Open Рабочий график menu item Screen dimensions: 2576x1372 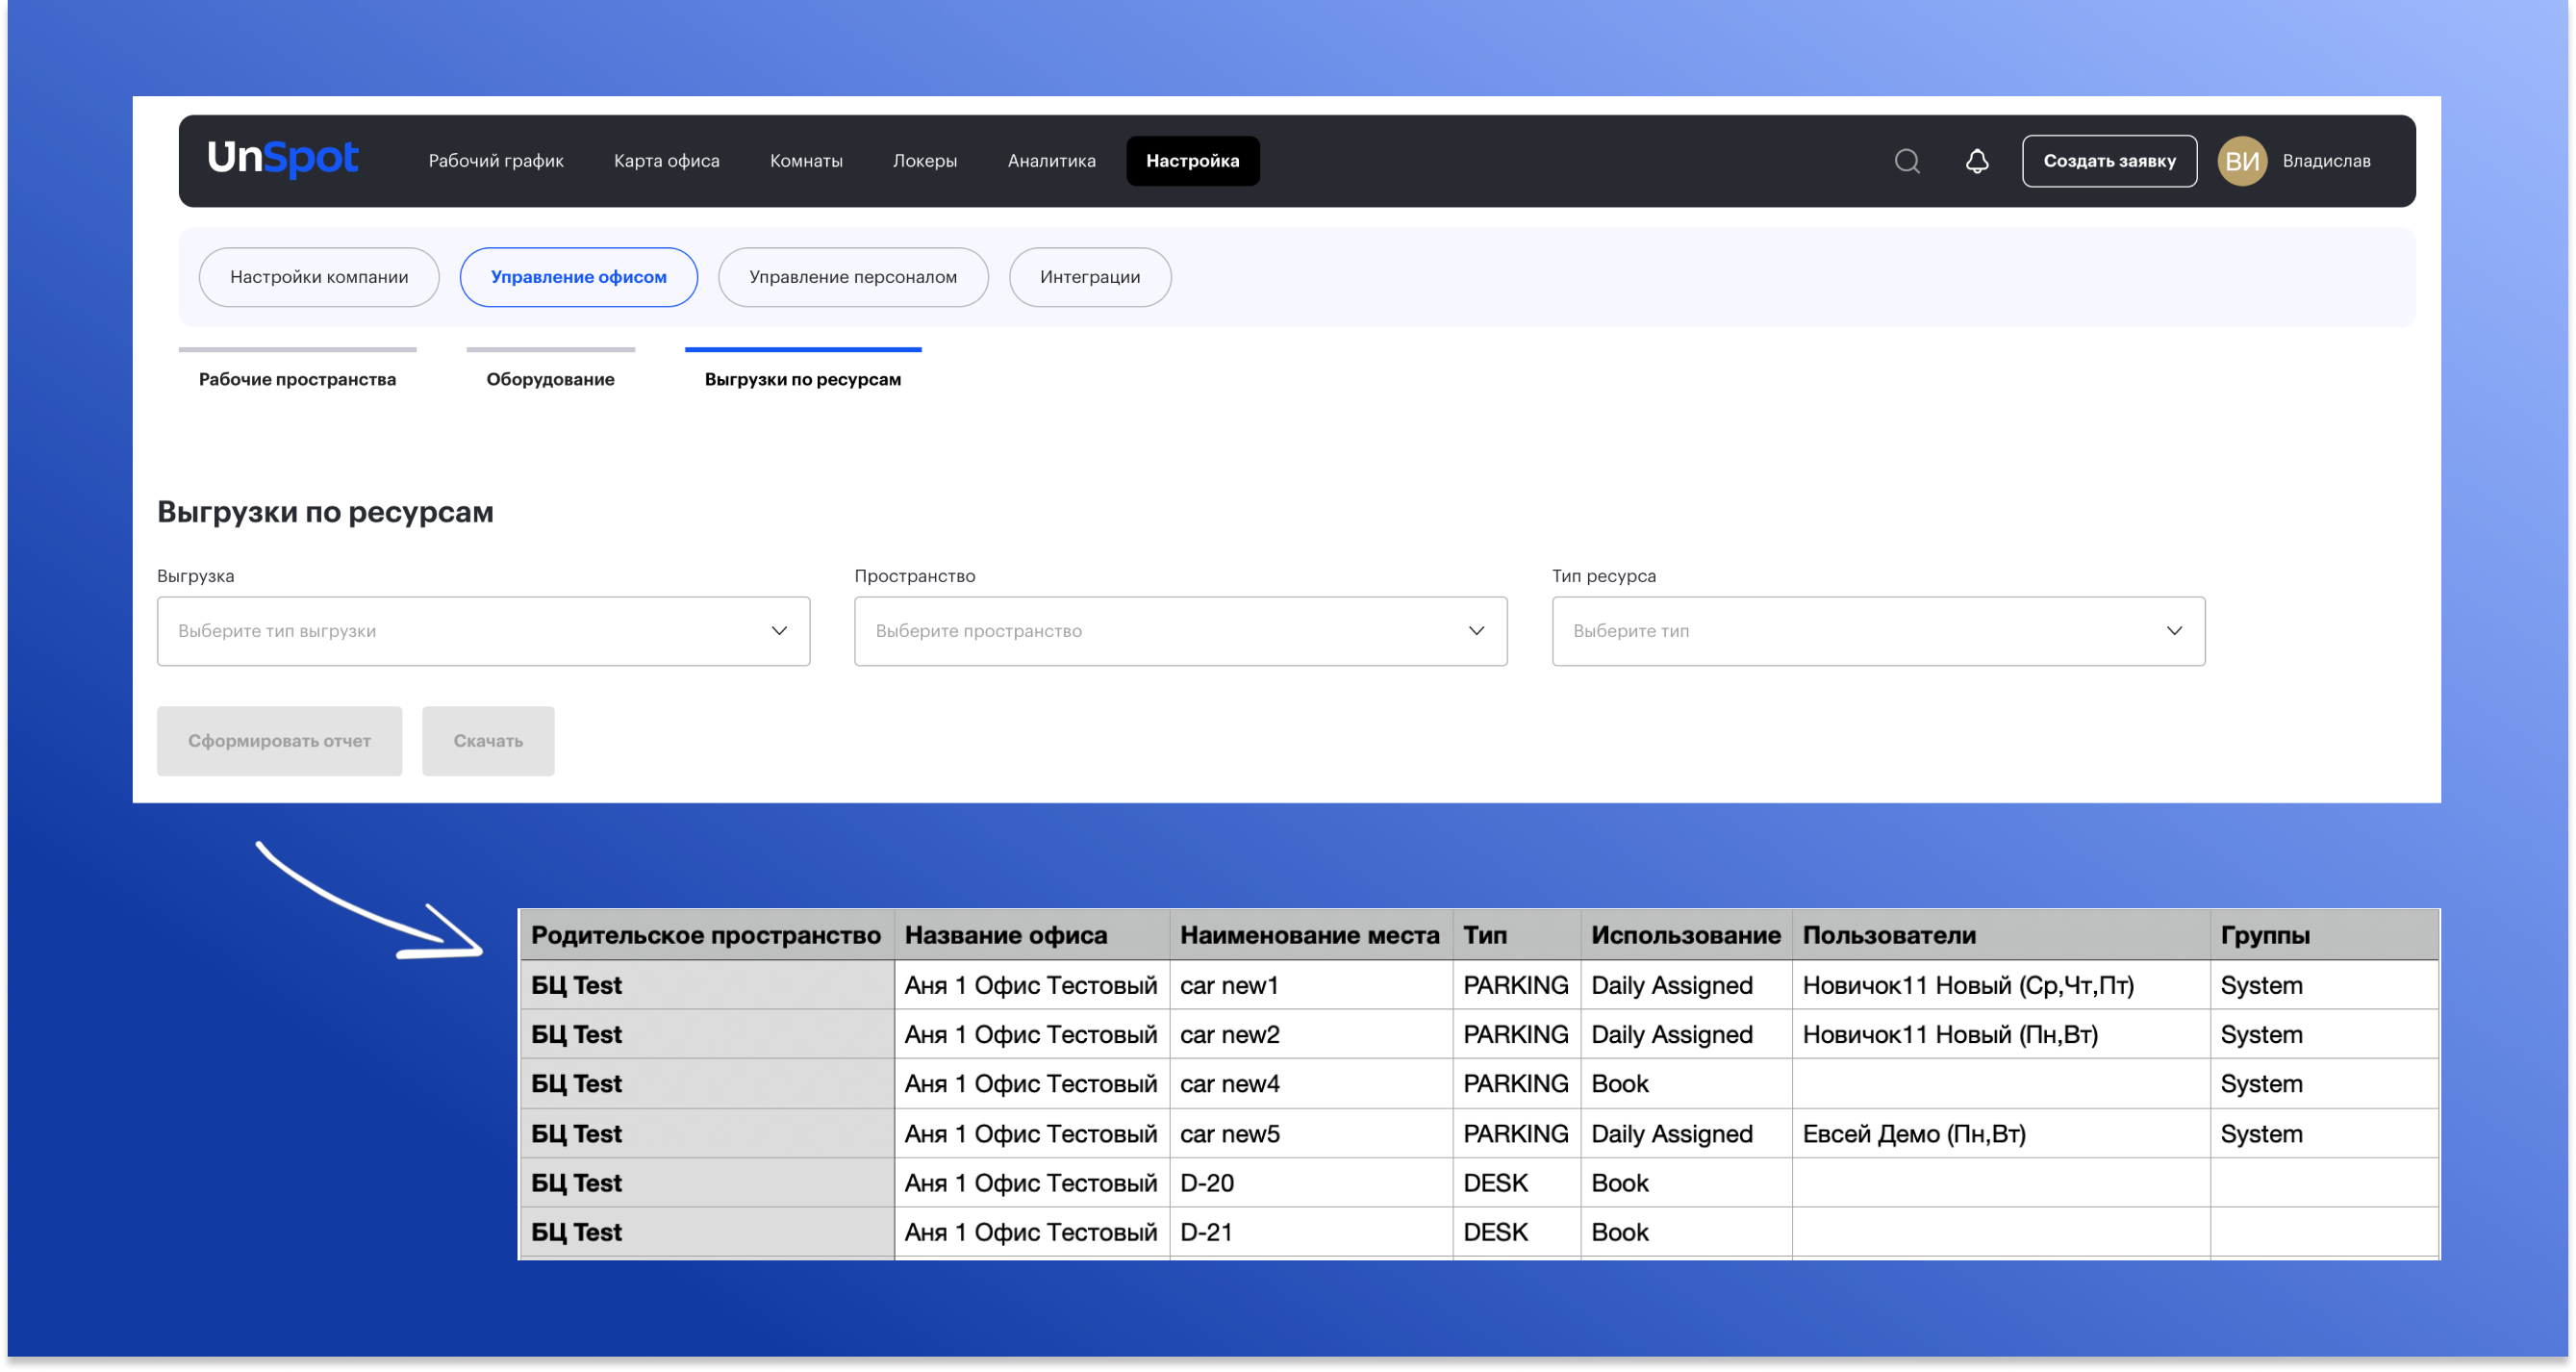point(496,161)
